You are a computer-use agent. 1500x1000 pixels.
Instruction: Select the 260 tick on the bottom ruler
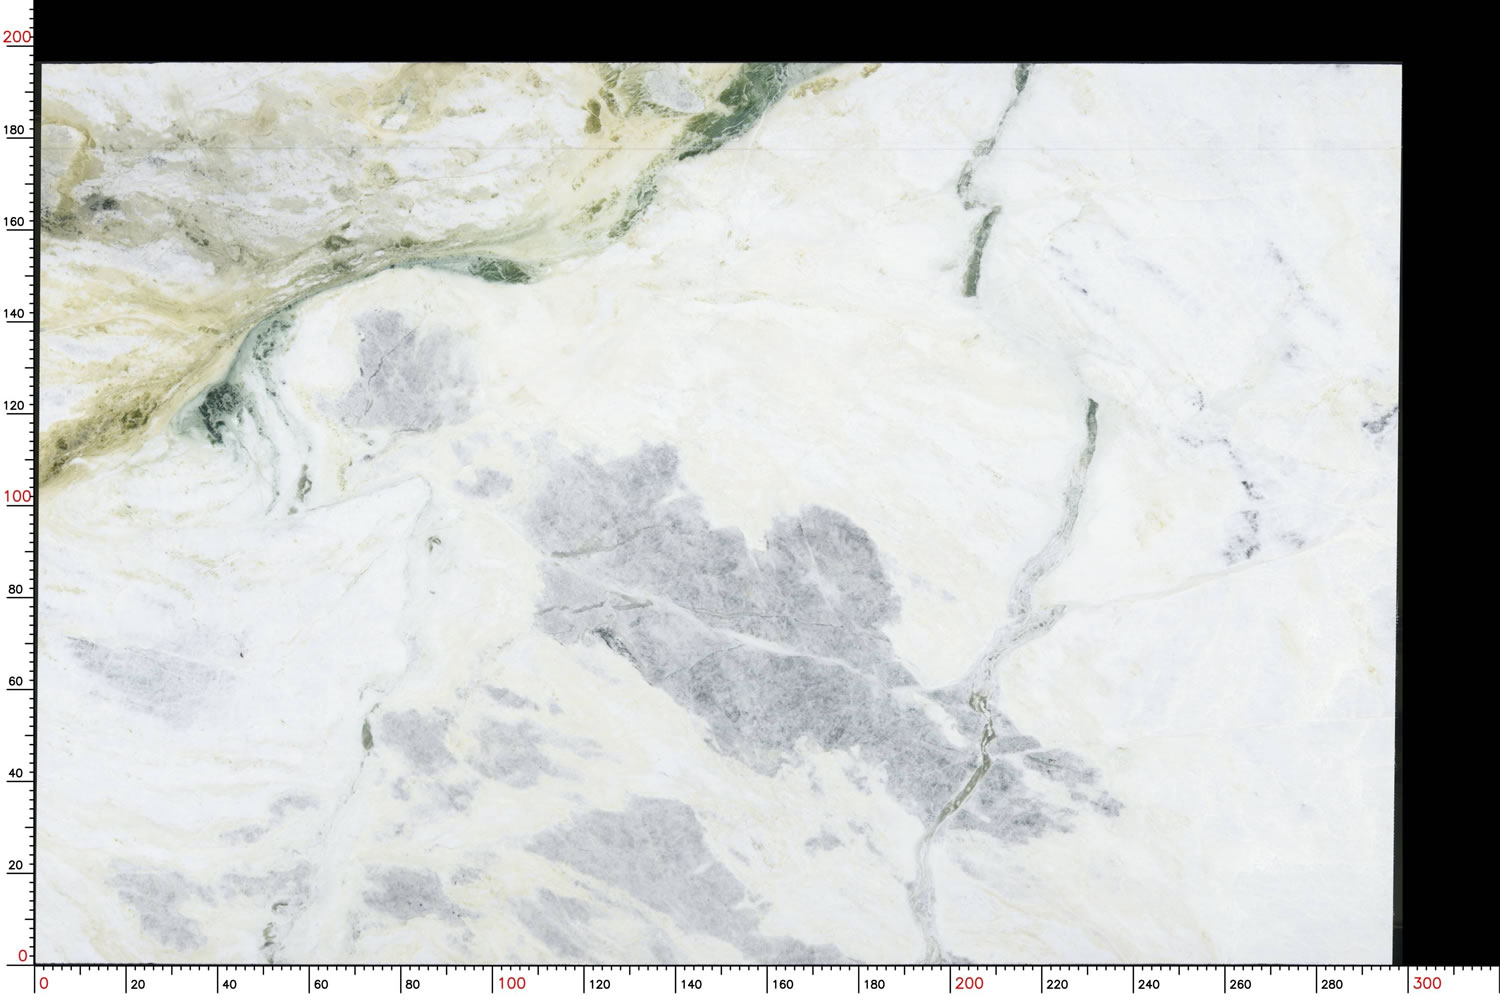click(x=1239, y=984)
